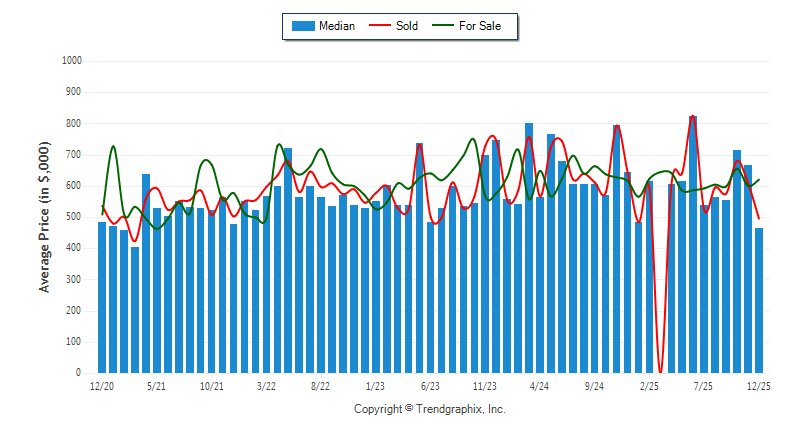Click the first median bar at 12/20
The width and height of the screenshot is (800, 434).
[x=102, y=297]
